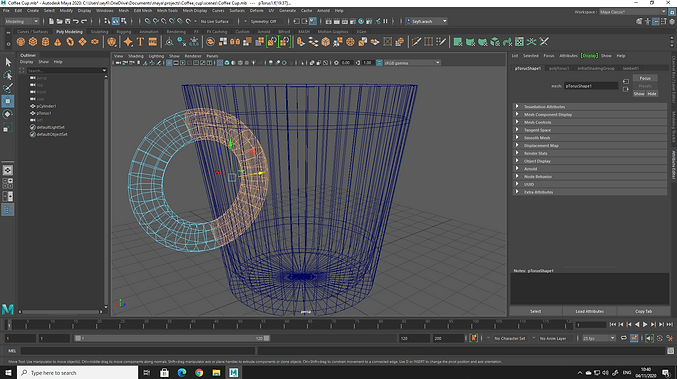The width and height of the screenshot is (677, 379).
Task: Click the Mirror shelf icon
Action: 235,42
